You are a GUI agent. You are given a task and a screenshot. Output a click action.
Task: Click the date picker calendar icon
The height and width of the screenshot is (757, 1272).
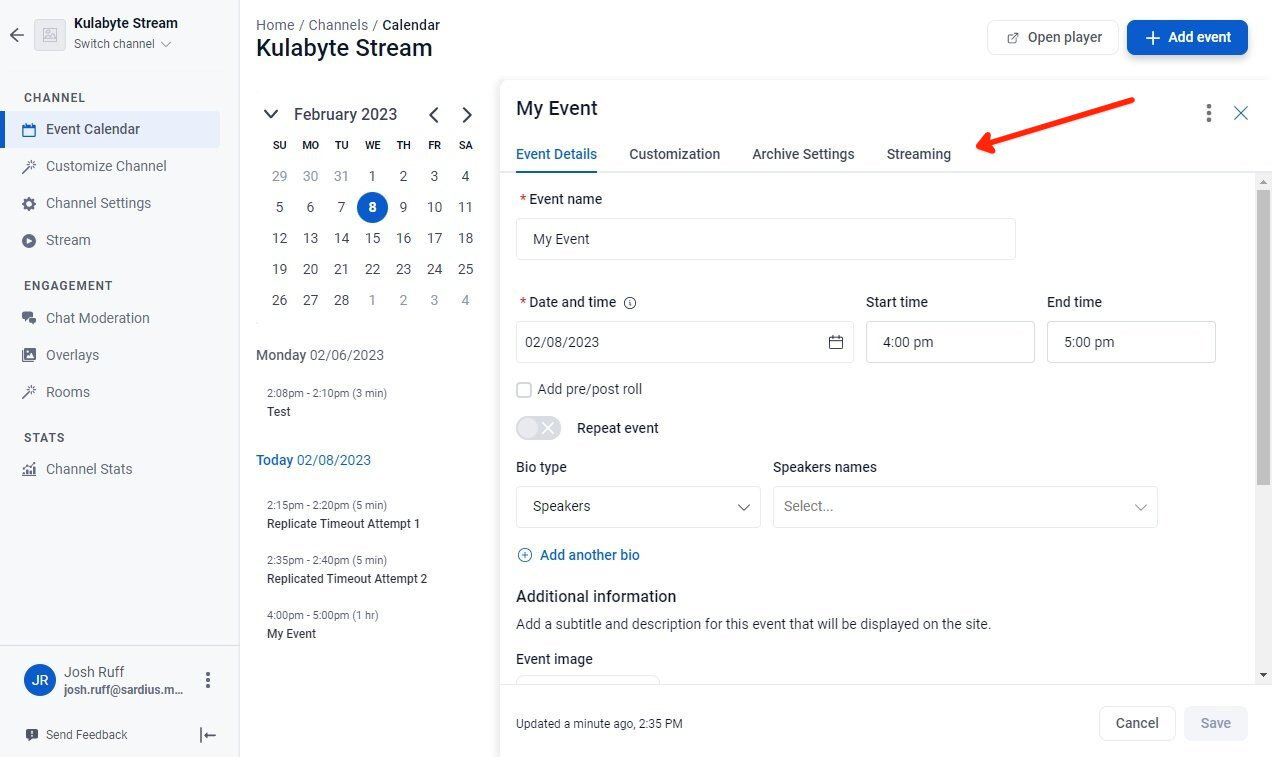[836, 342]
